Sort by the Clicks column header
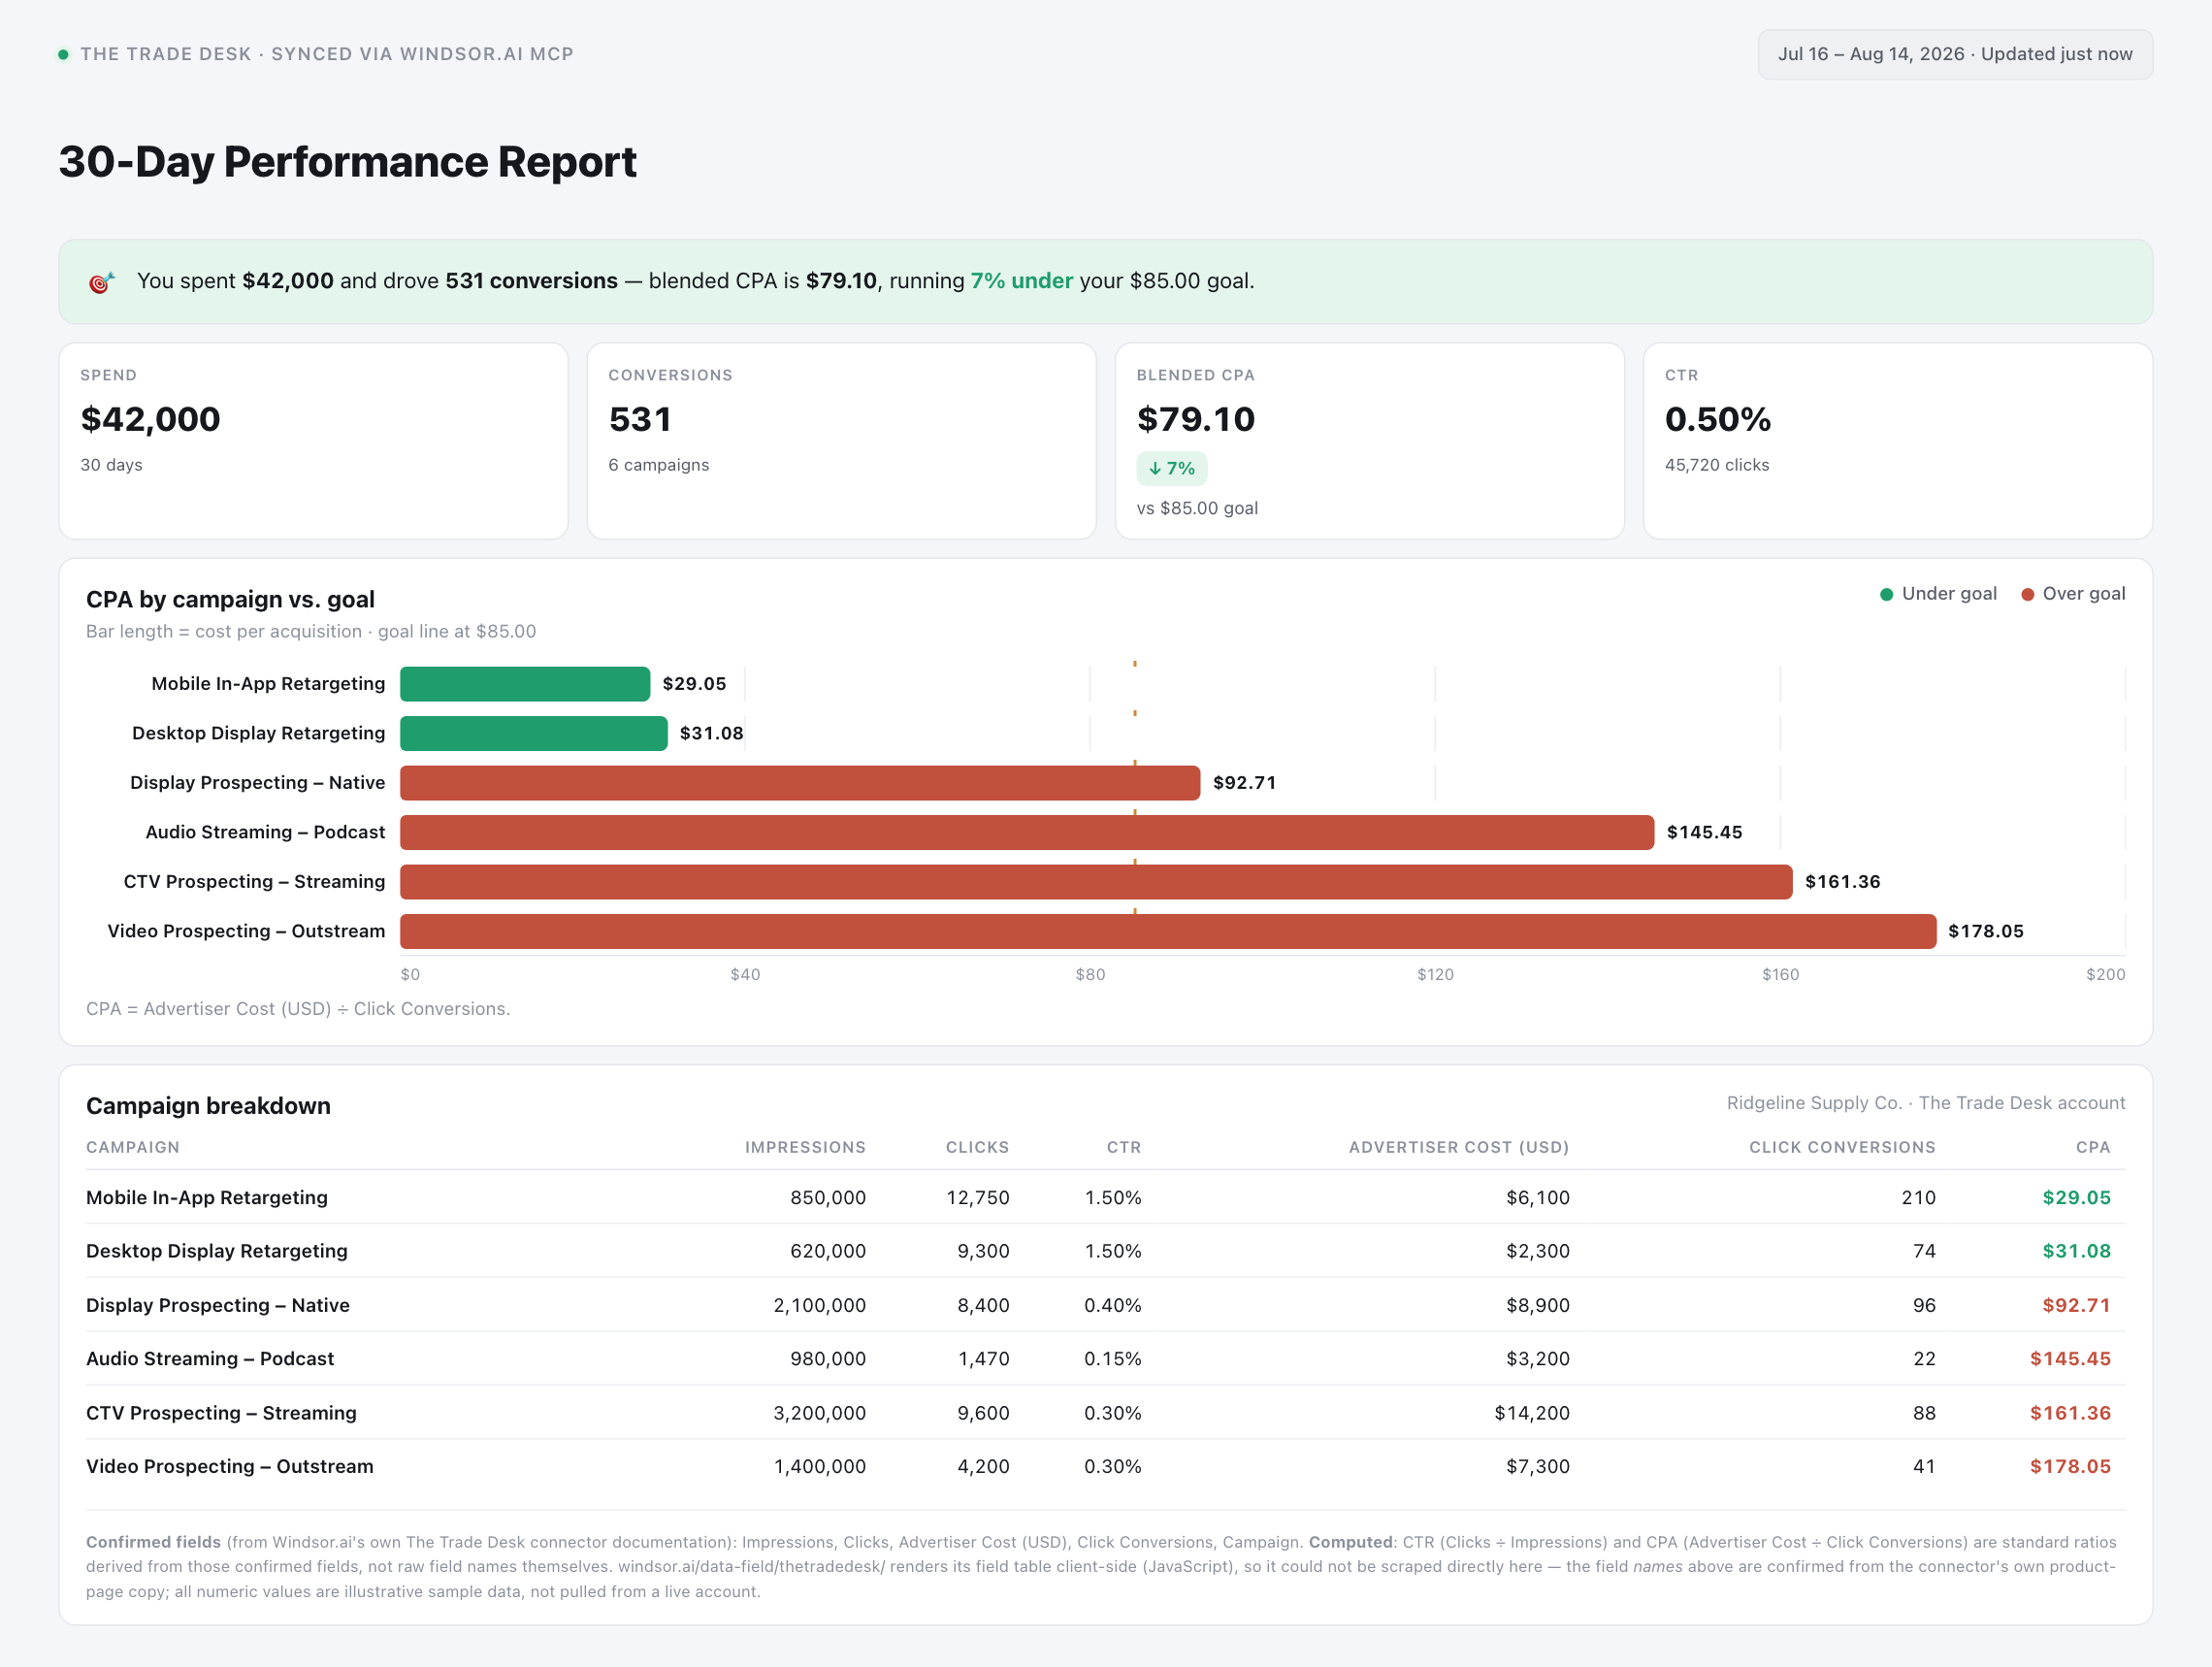 [977, 1147]
